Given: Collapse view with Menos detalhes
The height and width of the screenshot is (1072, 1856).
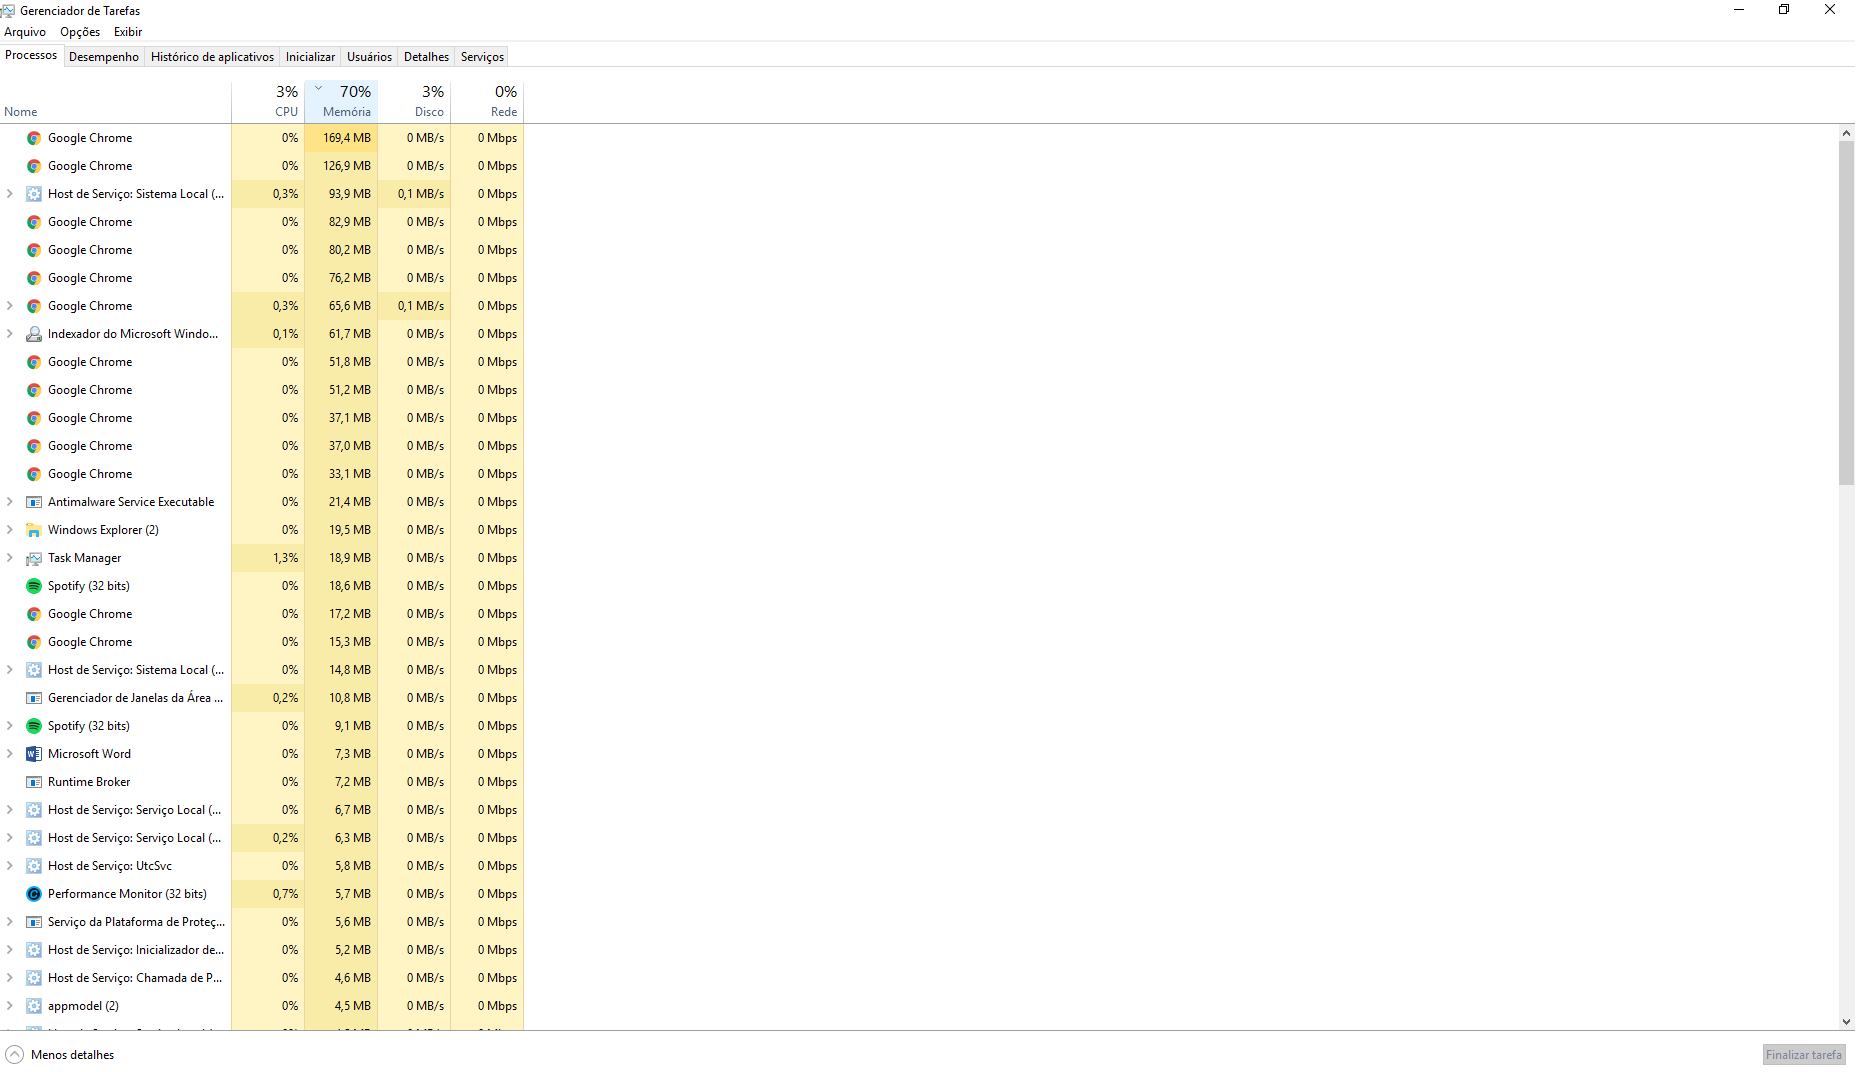Looking at the screenshot, I should coord(60,1055).
